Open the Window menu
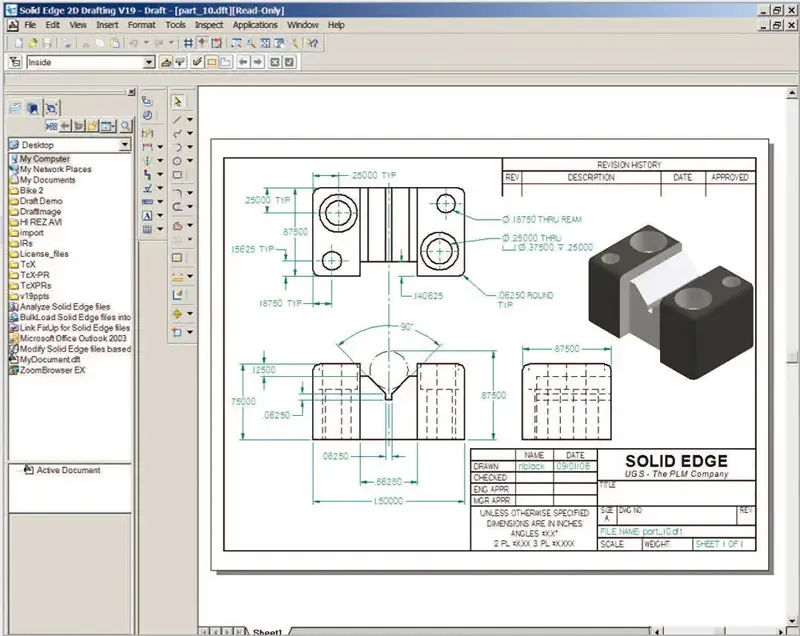This screenshot has width=800, height=636. coord(303,25)
